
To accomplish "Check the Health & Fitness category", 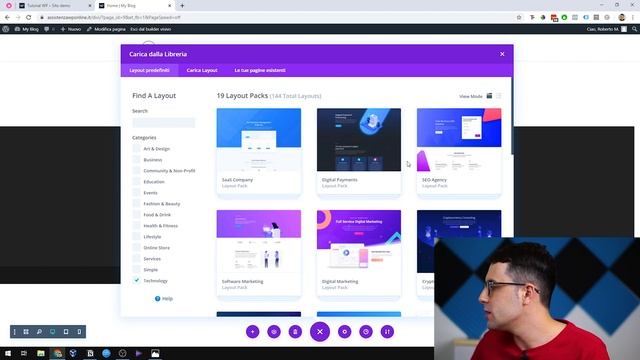I will pos(136,226).
